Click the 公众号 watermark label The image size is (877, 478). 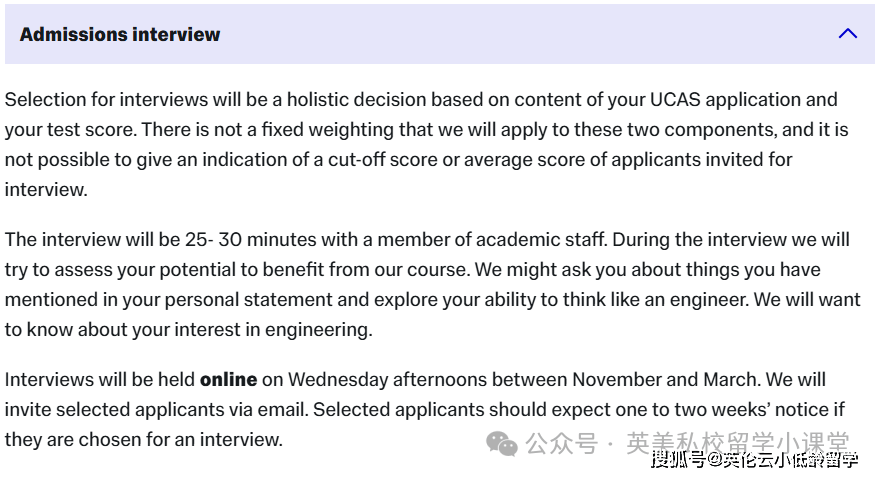(561, 444)
